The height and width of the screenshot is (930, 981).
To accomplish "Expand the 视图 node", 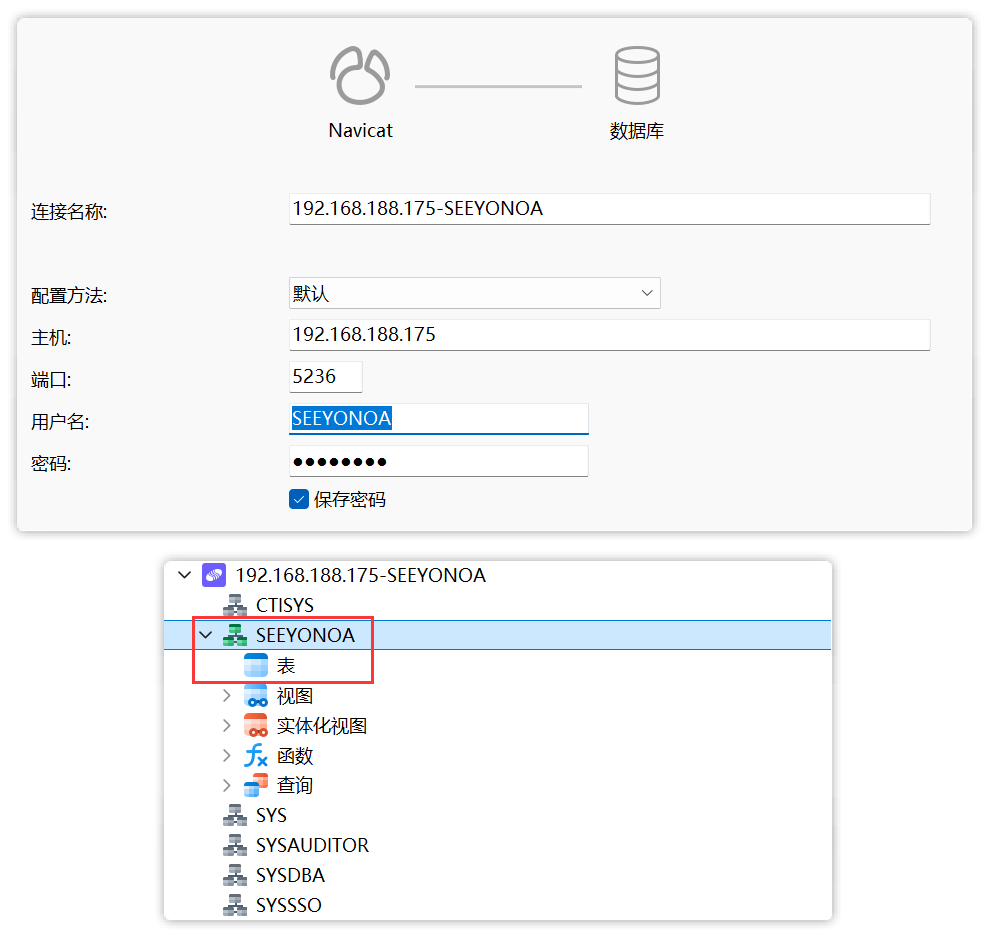I will point(226,695).
